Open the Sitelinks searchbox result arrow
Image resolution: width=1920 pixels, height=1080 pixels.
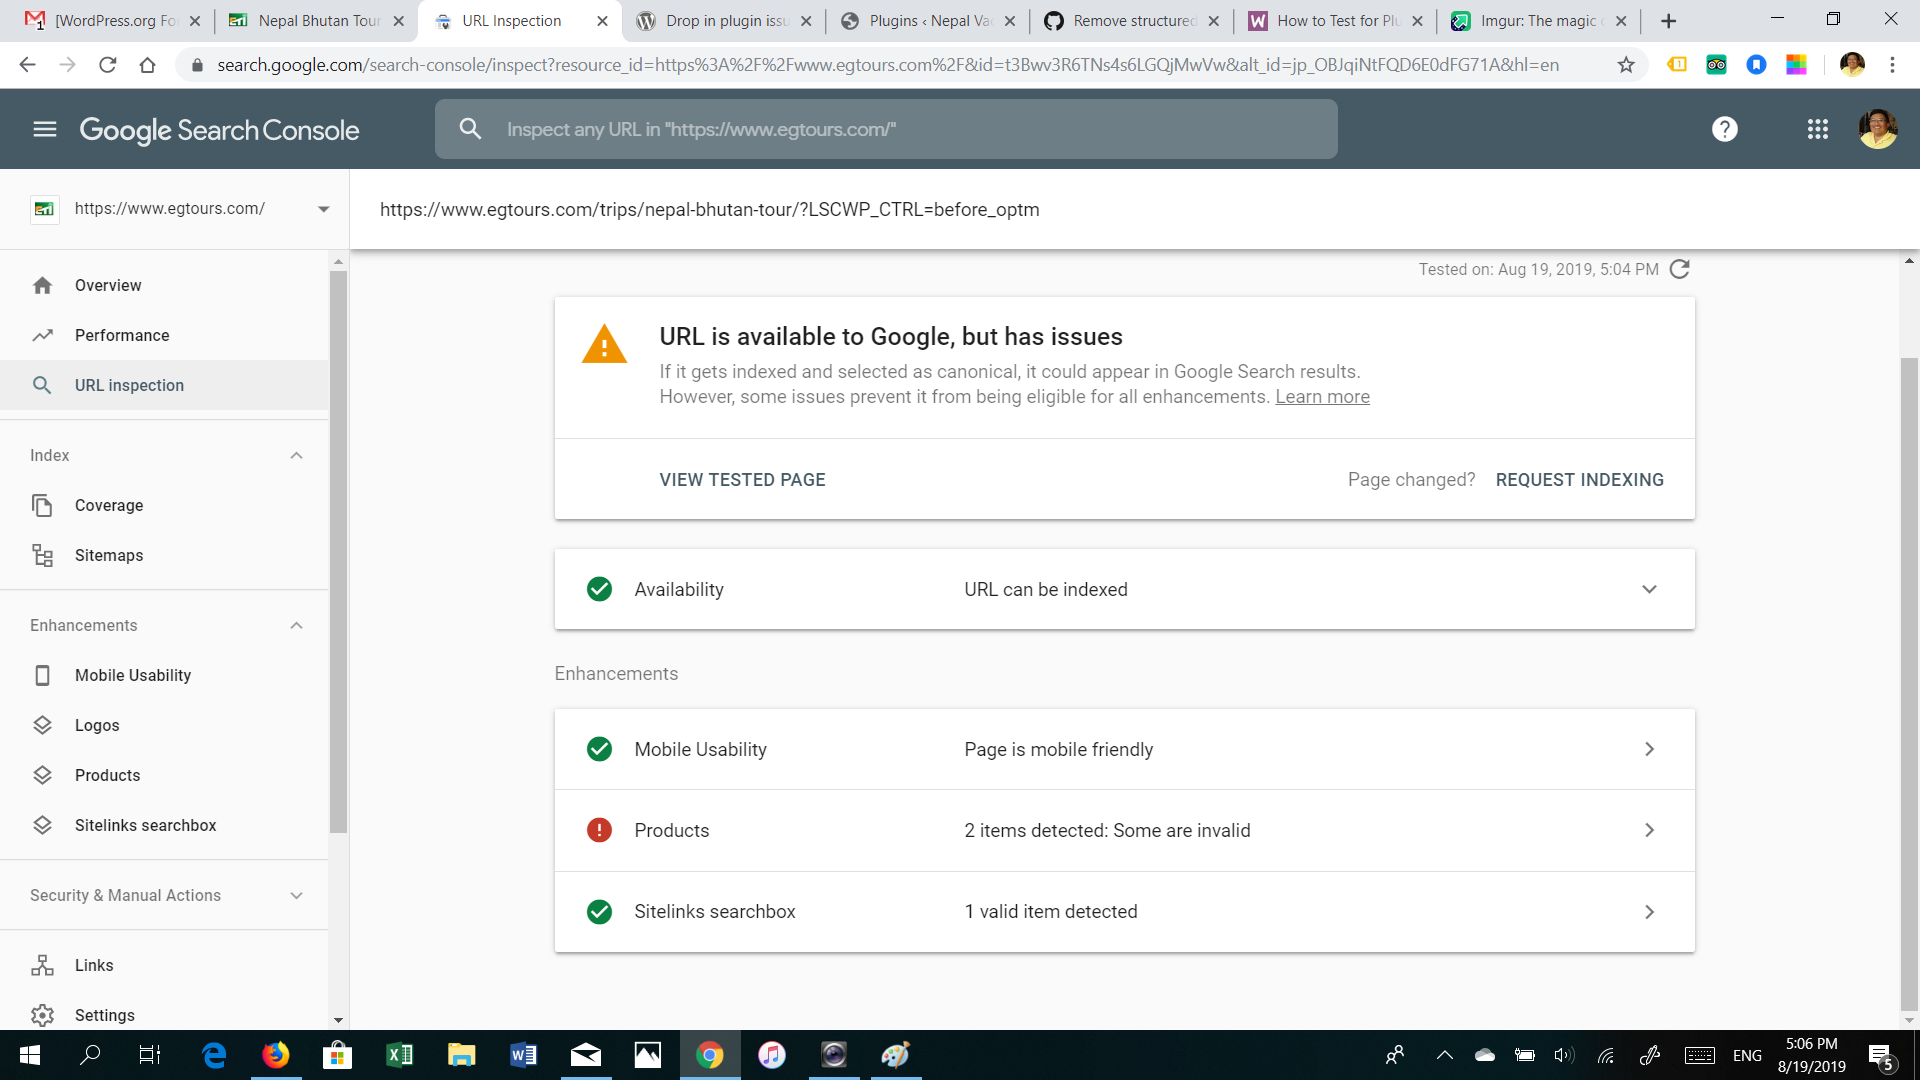[x=1649, y=912]
